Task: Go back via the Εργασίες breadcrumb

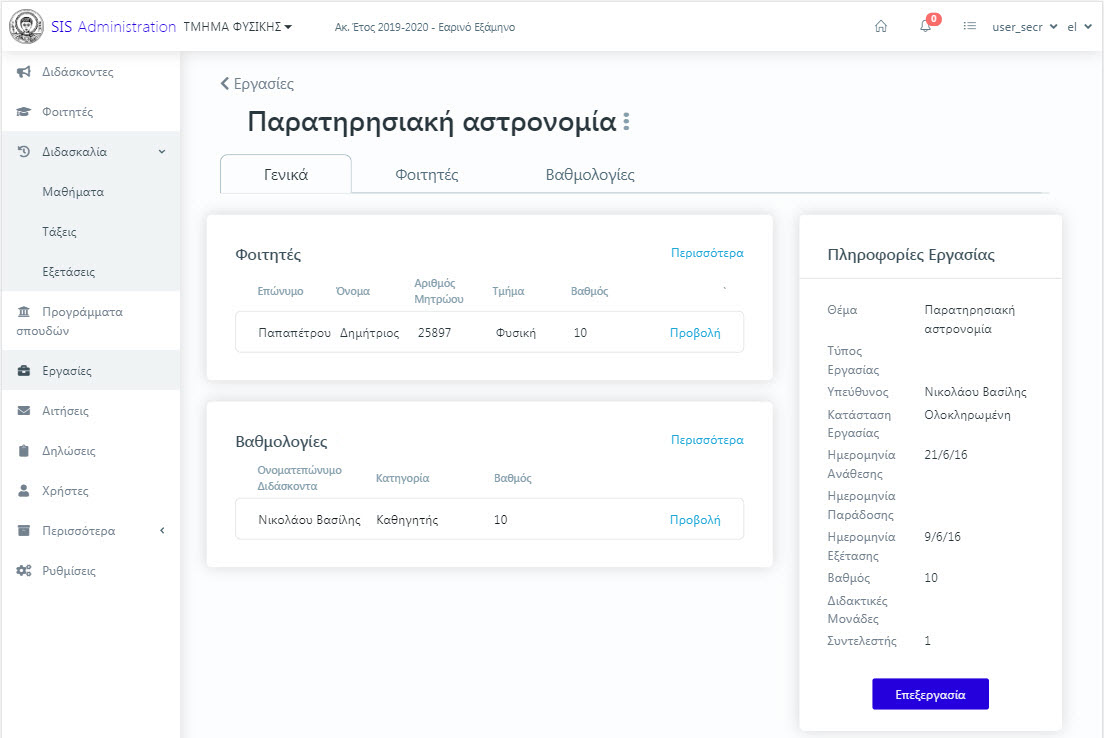Action: point(257,84)
